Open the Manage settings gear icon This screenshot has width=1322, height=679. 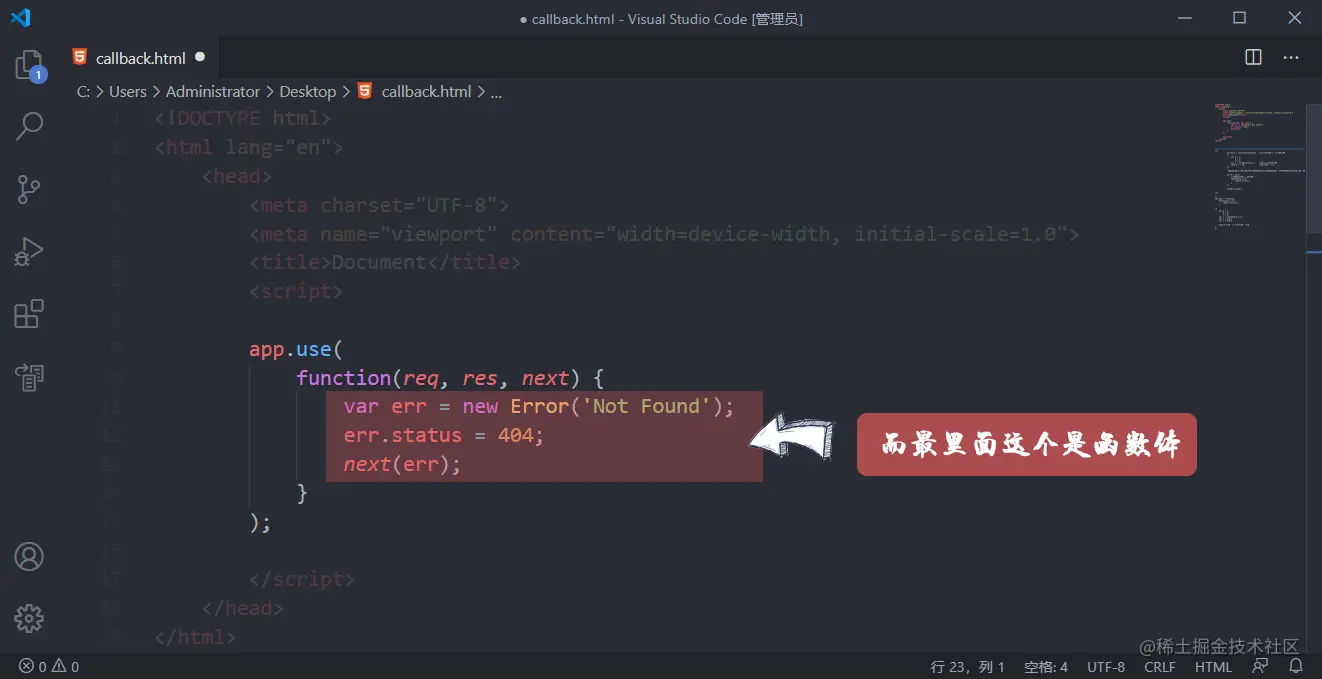pyautogui.click(x=29, y=618)
